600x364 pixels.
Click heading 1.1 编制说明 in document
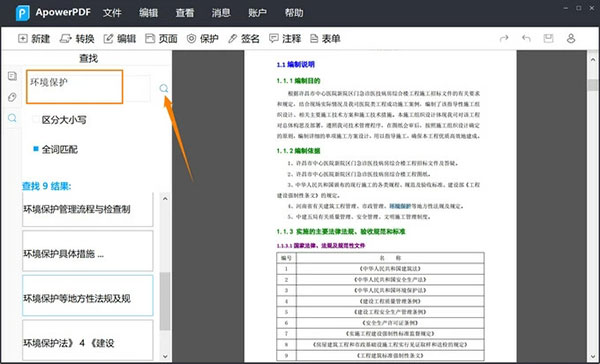pos(295,65)
